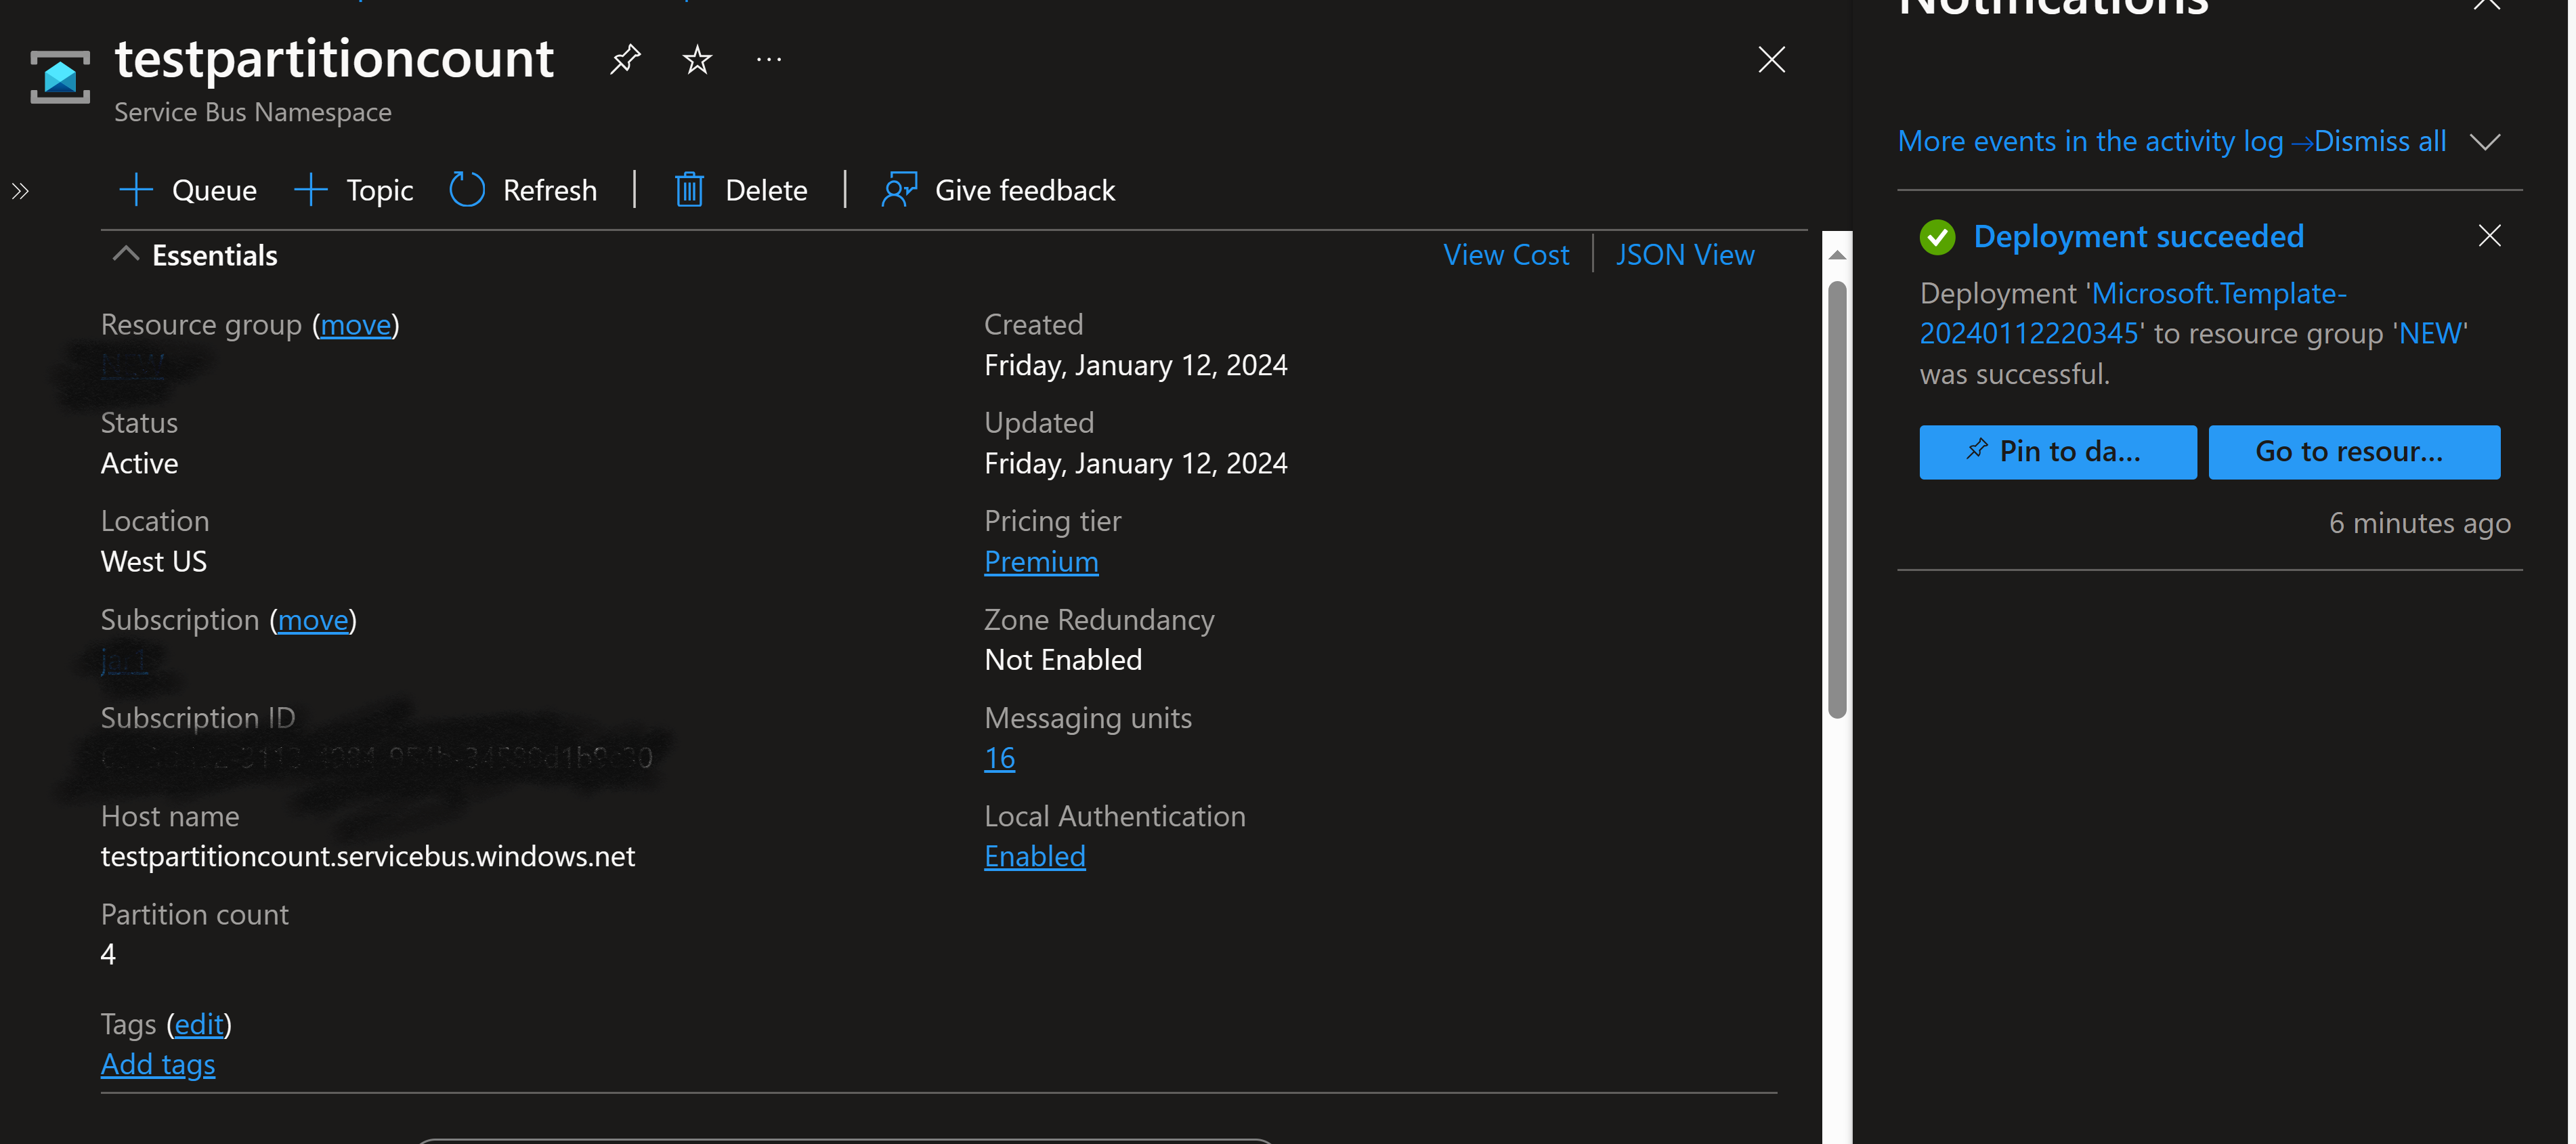The width and height of the screenshot is (2576, 1144).
Task: Click move link next to Subscription
Action: 313,620
